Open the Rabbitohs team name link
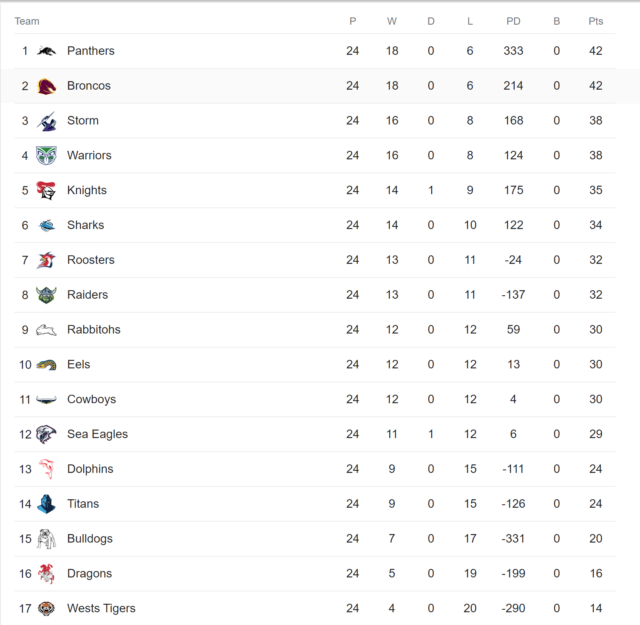640x625 pixels. [94, 329]
